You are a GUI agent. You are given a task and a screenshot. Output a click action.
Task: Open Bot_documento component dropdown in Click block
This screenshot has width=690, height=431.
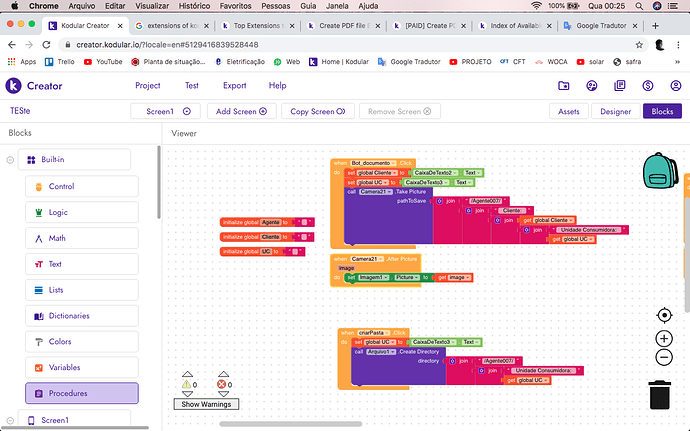373,163
